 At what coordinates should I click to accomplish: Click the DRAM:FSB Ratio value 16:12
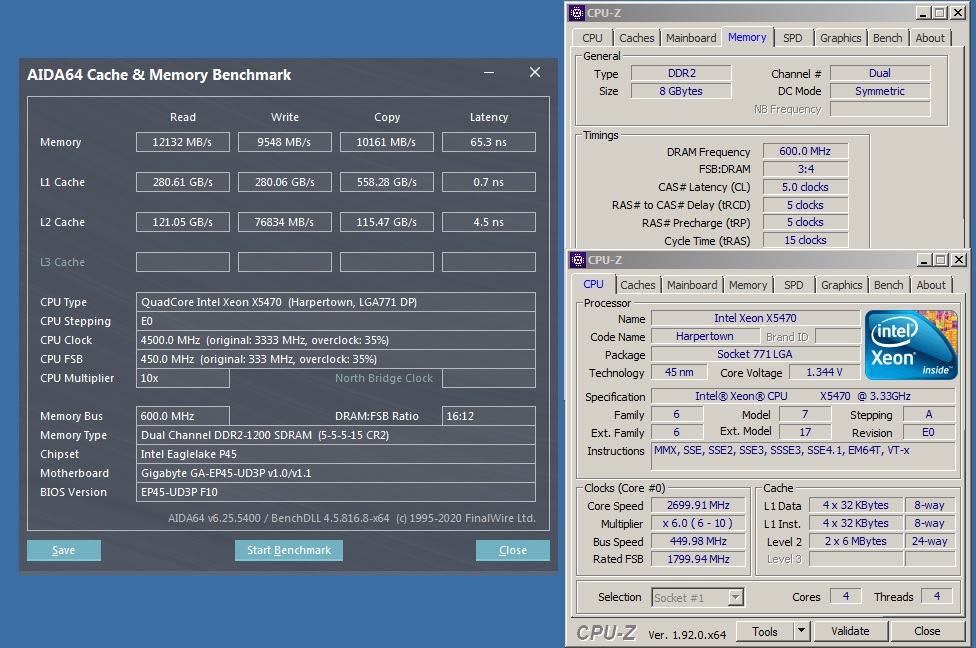pyautogui.click(x=489, y=416)
